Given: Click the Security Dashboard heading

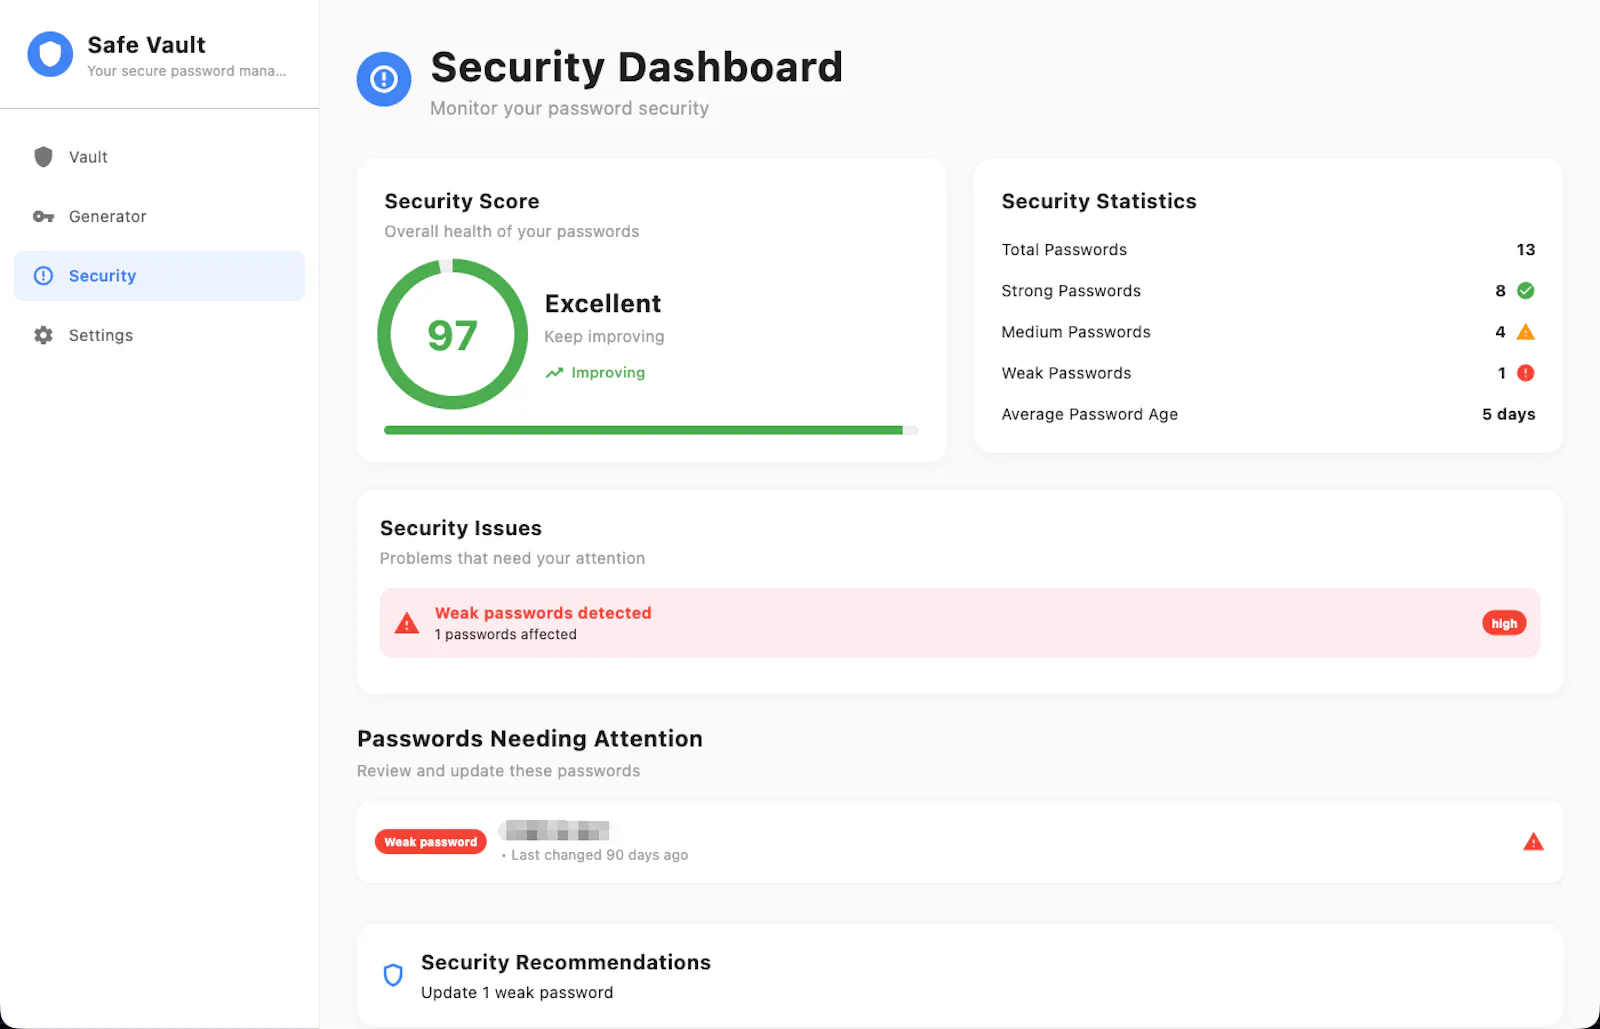Looking at the screenshot, I should (x=636, y=67).
